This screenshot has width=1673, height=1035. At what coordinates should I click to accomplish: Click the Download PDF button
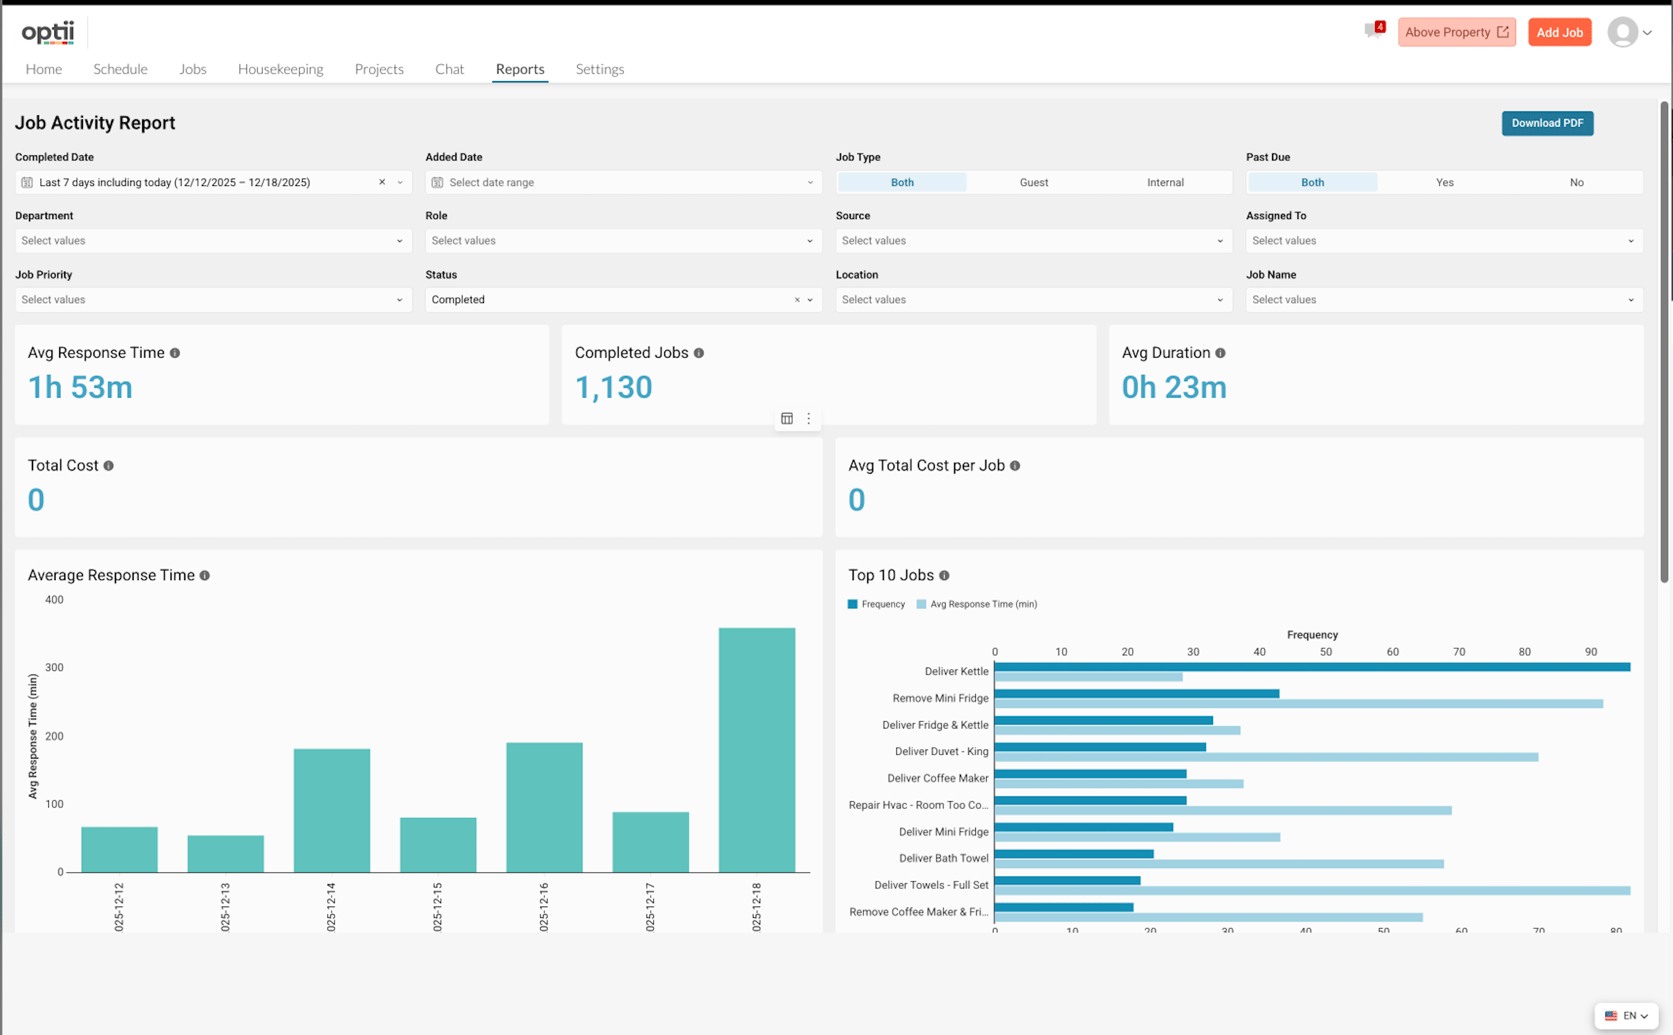1547,122
